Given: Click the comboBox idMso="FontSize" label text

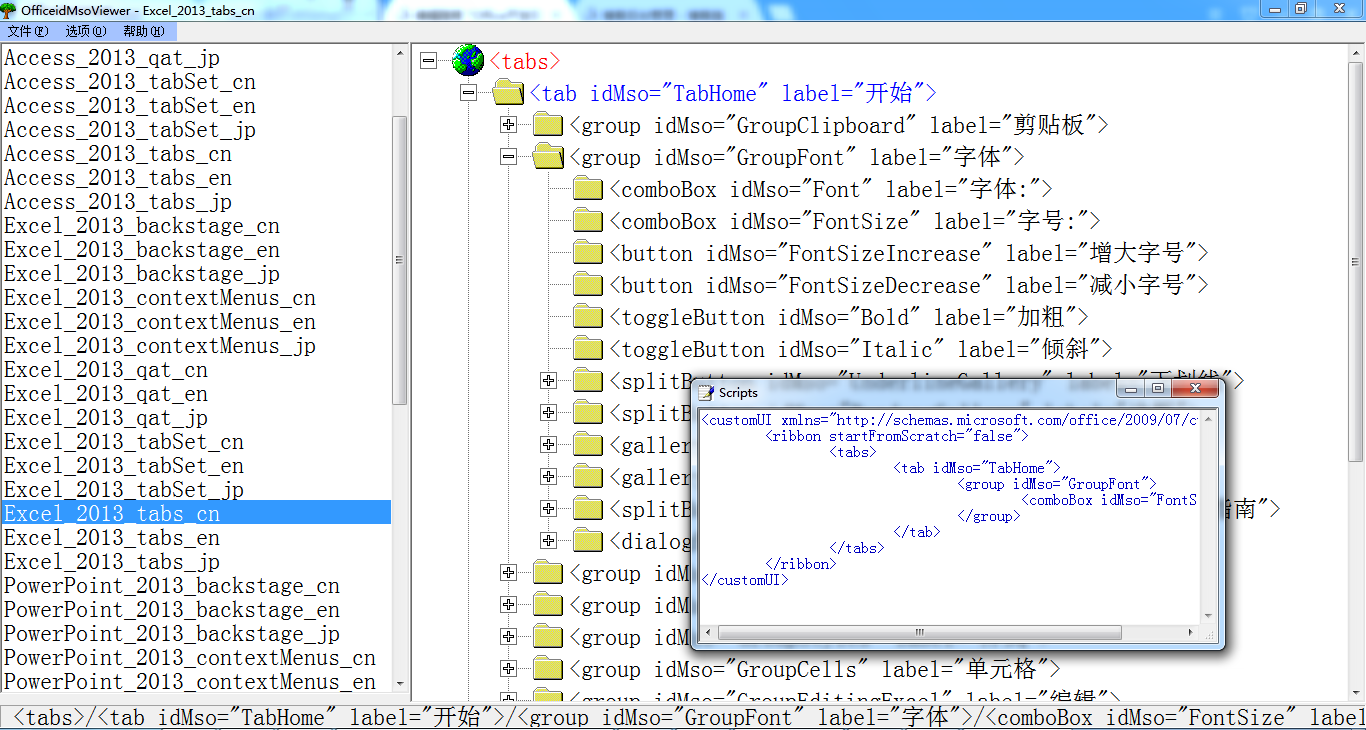Looking at the screenshot, I should click(x=855, y=221).
